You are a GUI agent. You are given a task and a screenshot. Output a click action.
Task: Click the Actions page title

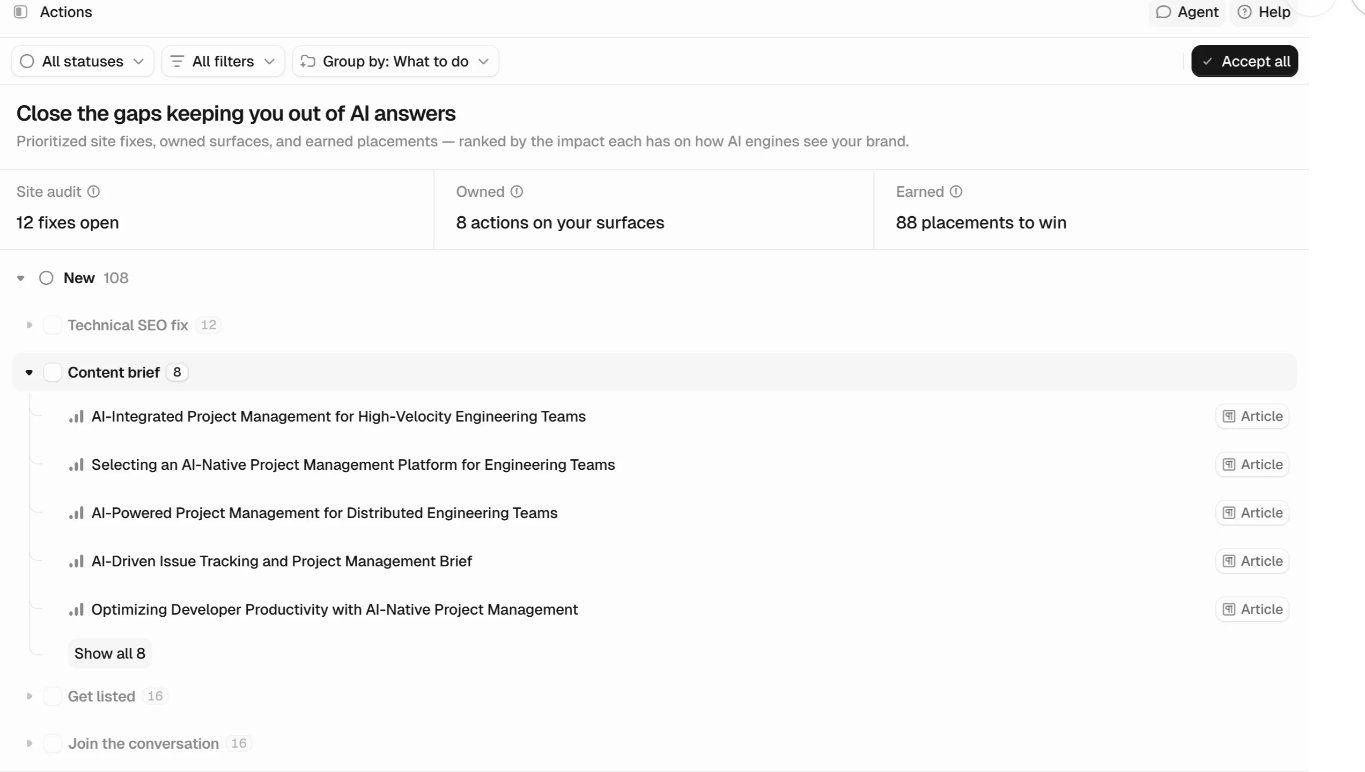coord(66,12)
